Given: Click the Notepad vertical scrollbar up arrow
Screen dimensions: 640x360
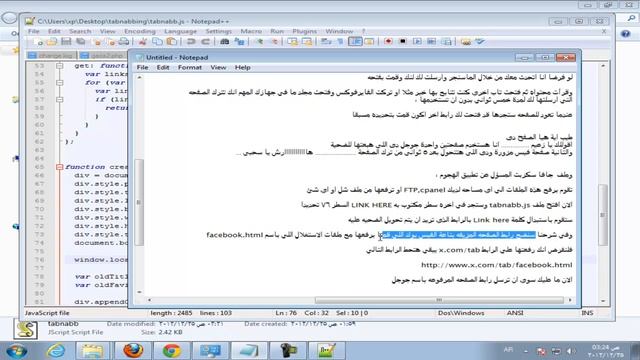Looking at the screenshot, I should click(x=139, y=78).
